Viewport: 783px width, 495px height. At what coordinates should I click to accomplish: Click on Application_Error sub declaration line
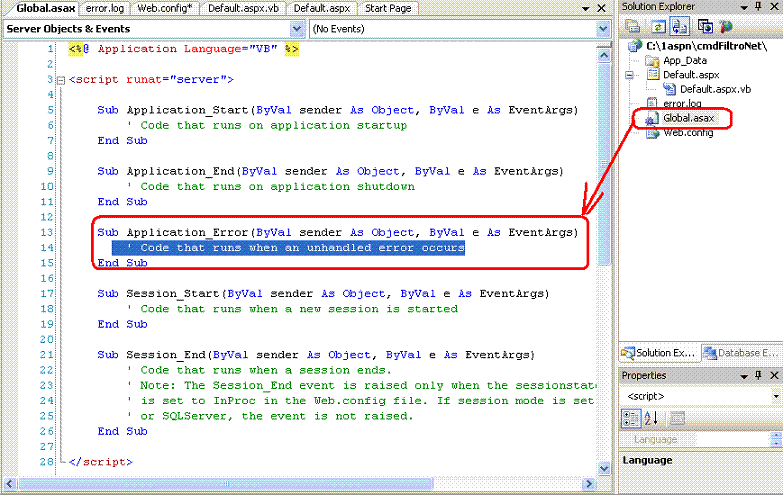338,232
